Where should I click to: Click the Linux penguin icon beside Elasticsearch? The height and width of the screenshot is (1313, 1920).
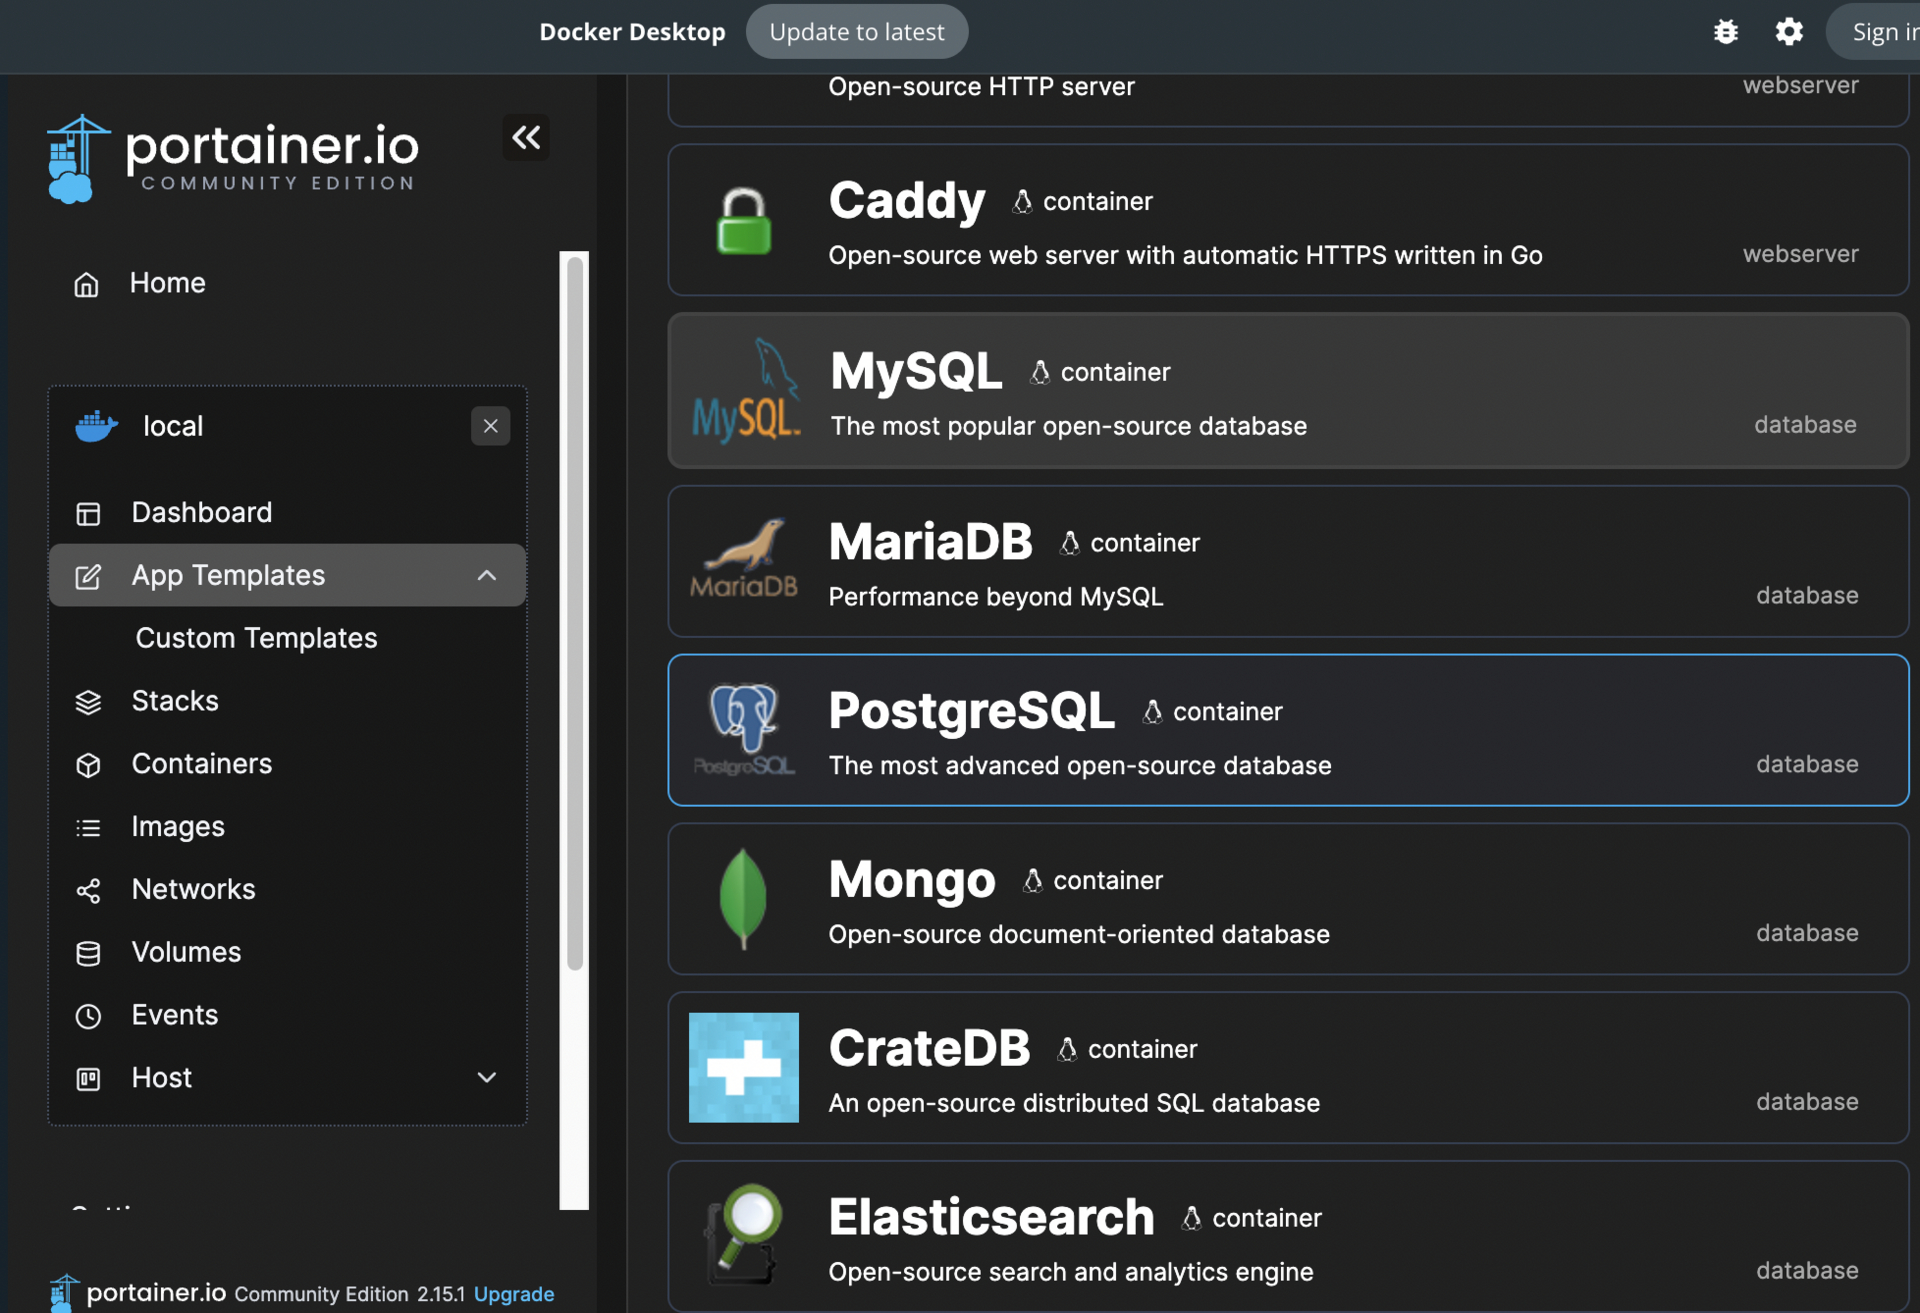click(1192, 1218)
